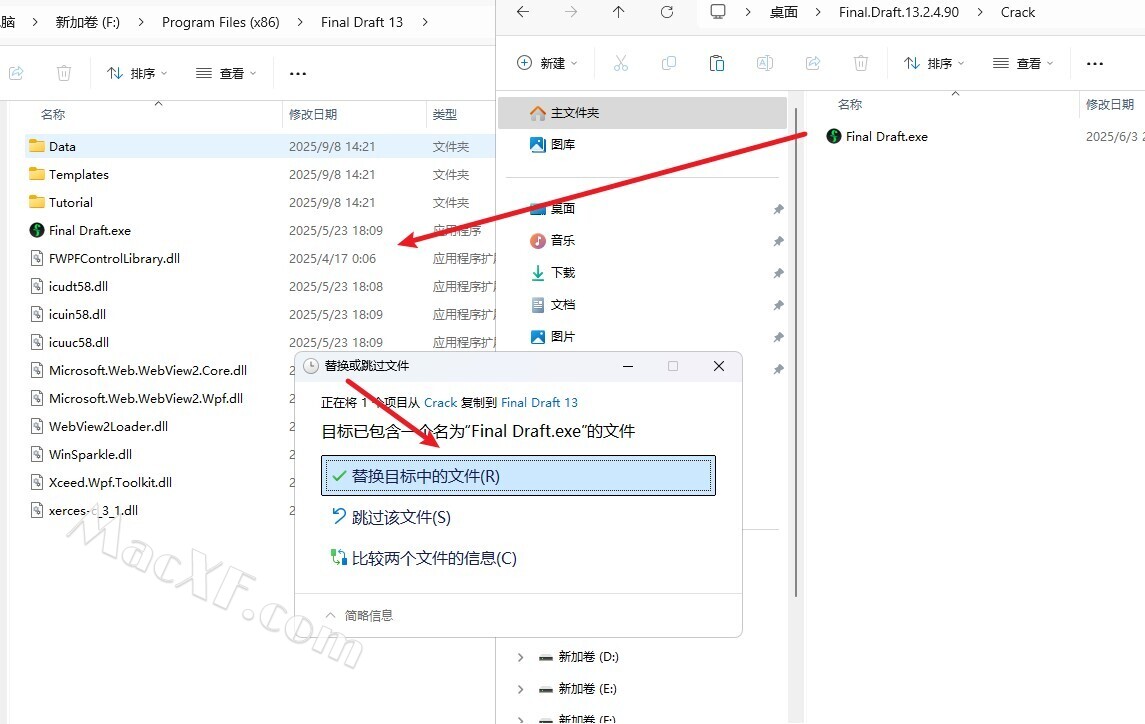Click the 修改日期 column header in left window
This screenshot has width=1145, height=724.
pos(313,114)
